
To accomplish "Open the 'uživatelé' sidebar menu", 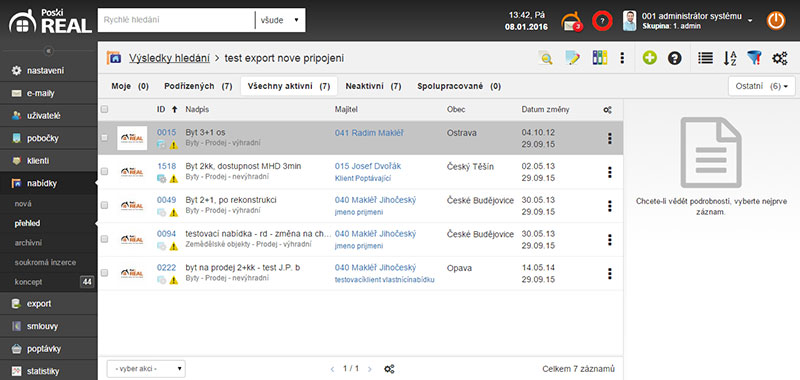I will (x=48, y=116).
